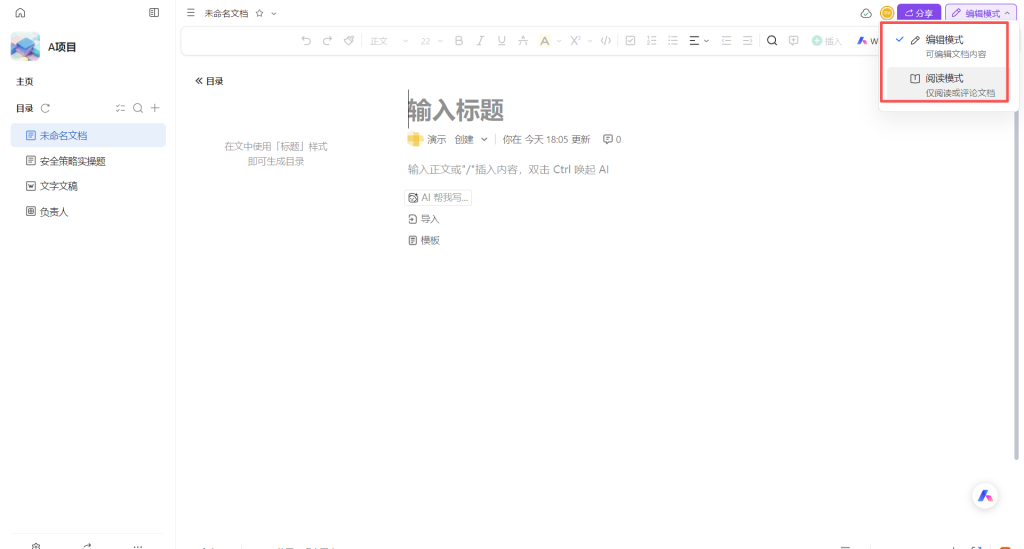Decrease paragraph indent
The image size is (1024, 549).
726,40
